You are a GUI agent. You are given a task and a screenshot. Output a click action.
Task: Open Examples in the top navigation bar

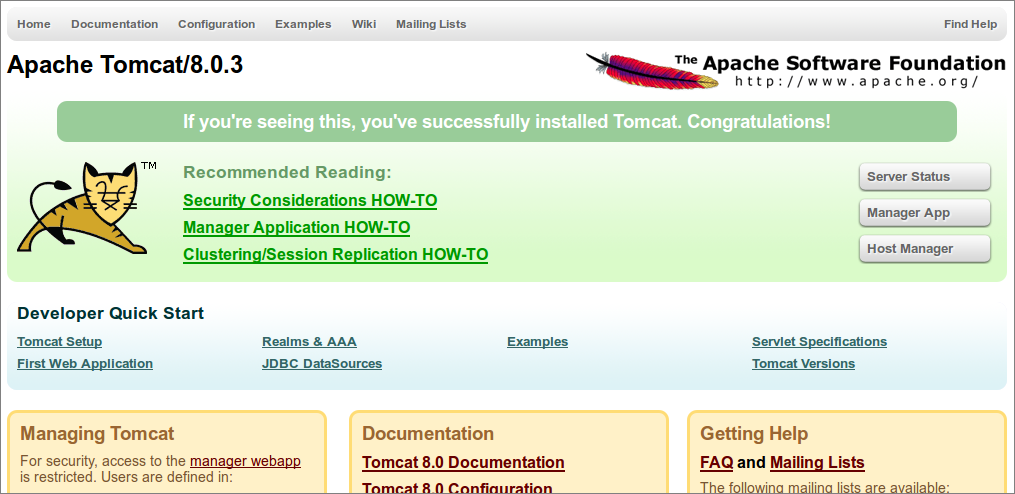point(303,24)
